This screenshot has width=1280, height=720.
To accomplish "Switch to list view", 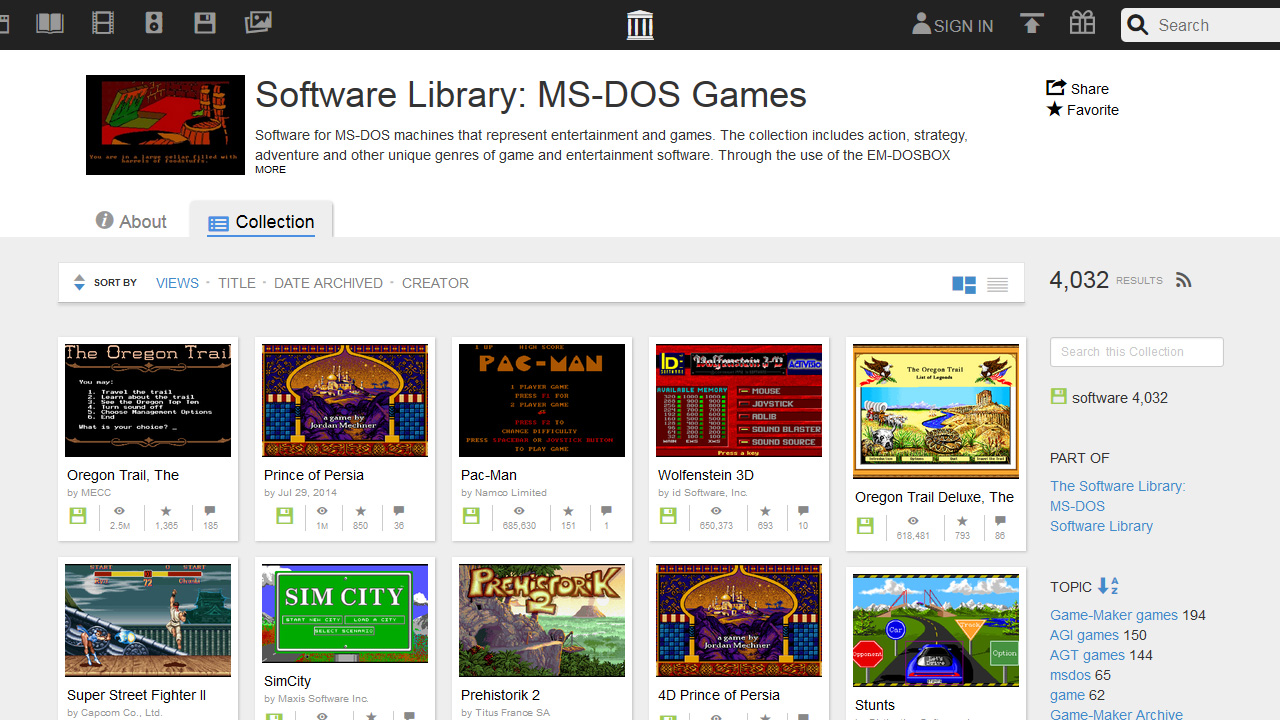I will coord(997,285).
